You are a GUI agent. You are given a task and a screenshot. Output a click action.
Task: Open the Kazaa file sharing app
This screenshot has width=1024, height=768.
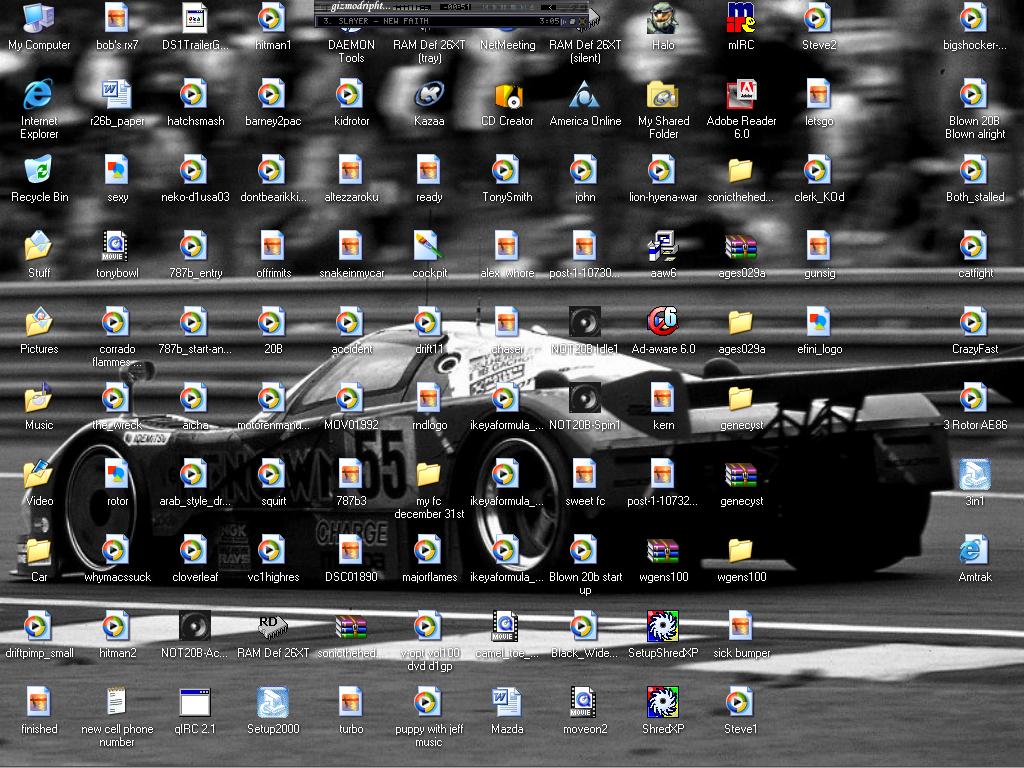(x=429, y=95)
